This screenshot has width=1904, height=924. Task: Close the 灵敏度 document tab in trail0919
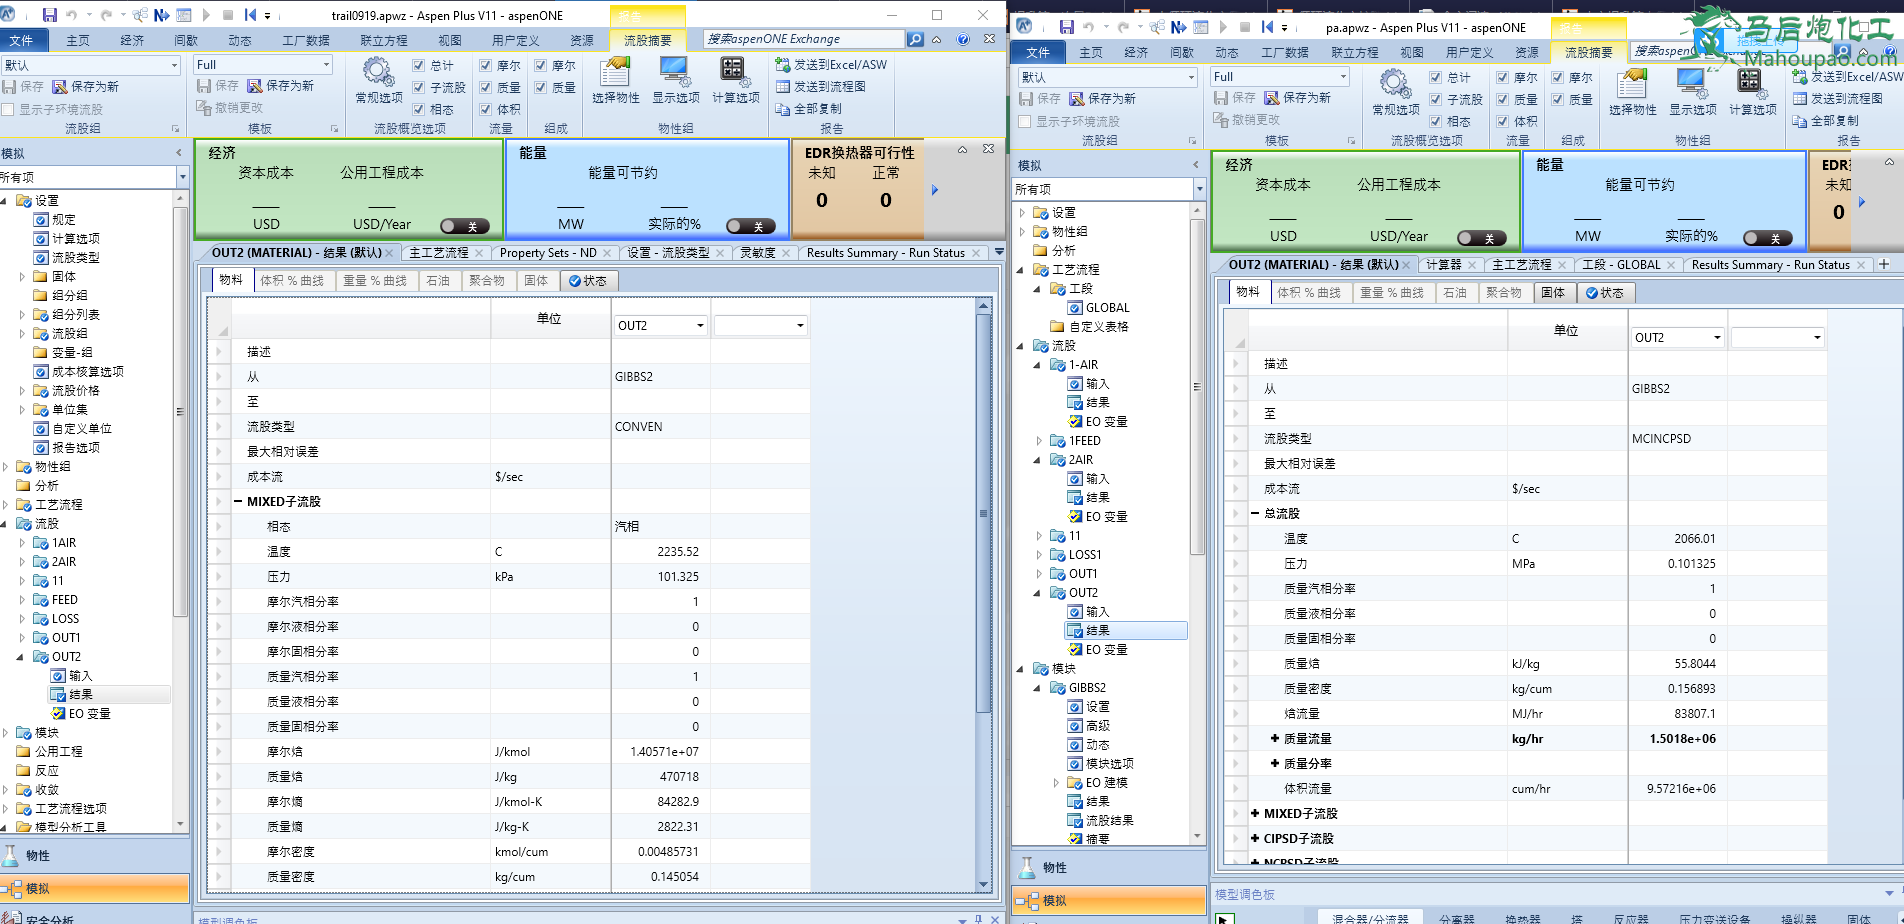(786, 253)
